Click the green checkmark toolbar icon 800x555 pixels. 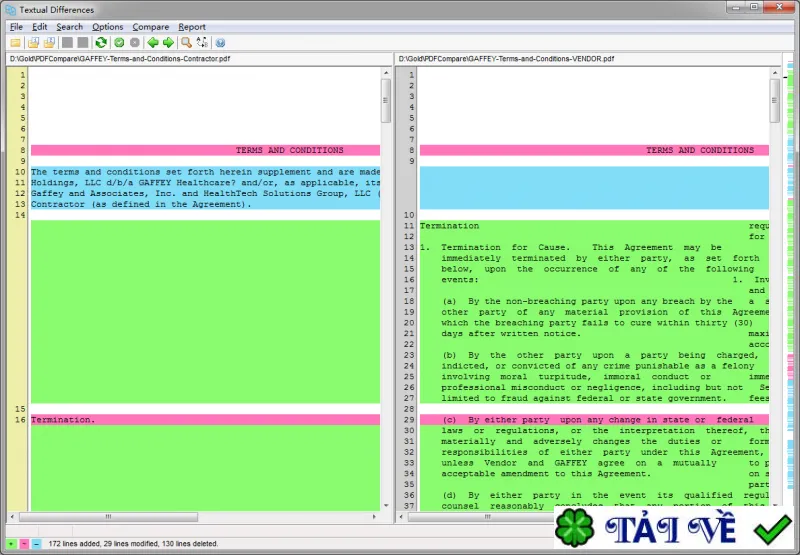pyautogui.click(x=119, y=43)
